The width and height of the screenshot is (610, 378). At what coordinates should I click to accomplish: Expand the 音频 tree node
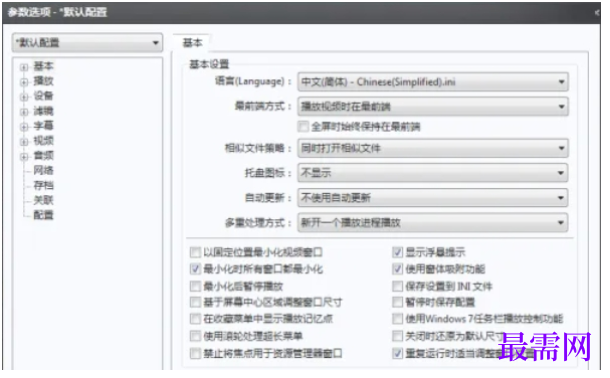tap(24, 157)
